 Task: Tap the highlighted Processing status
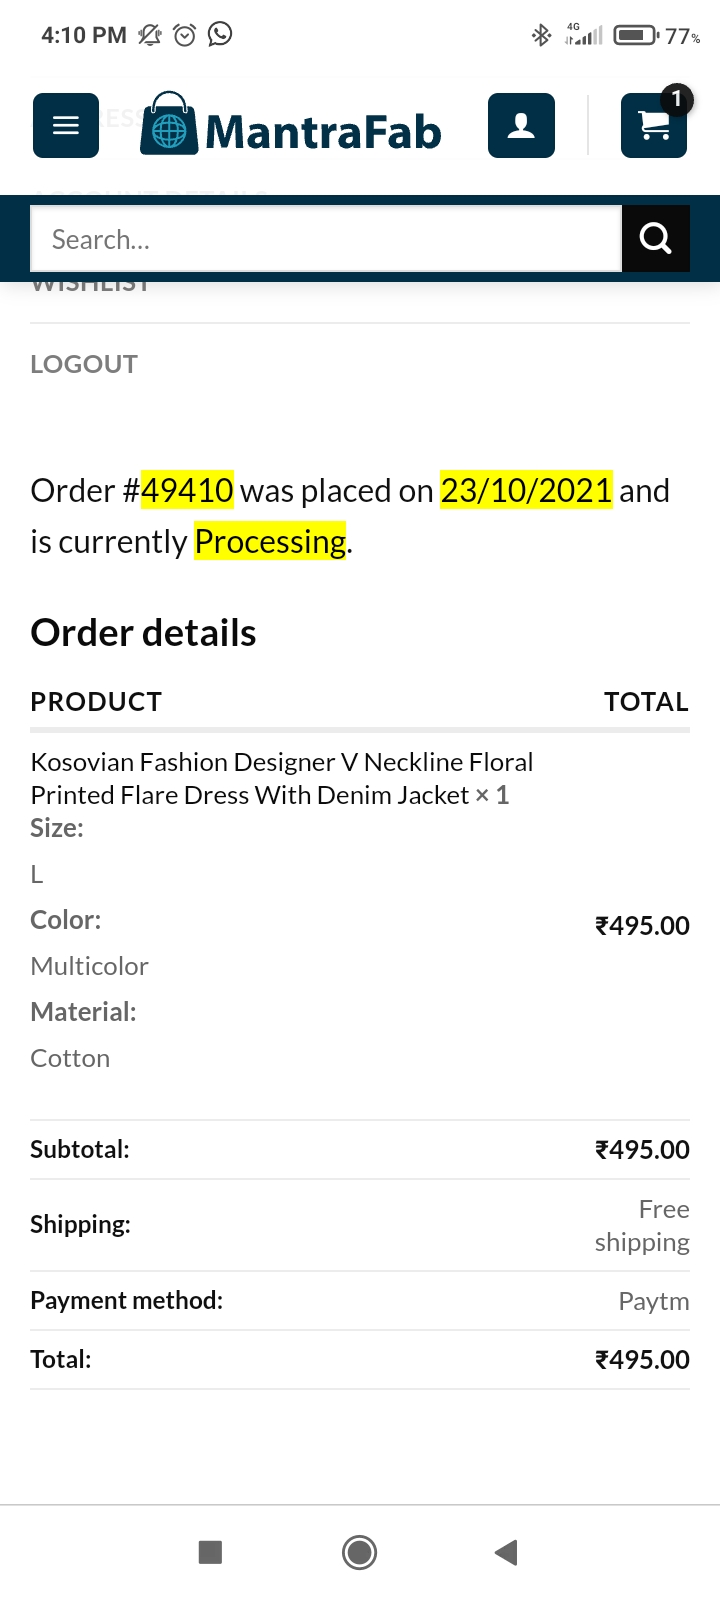pos(270,542)
